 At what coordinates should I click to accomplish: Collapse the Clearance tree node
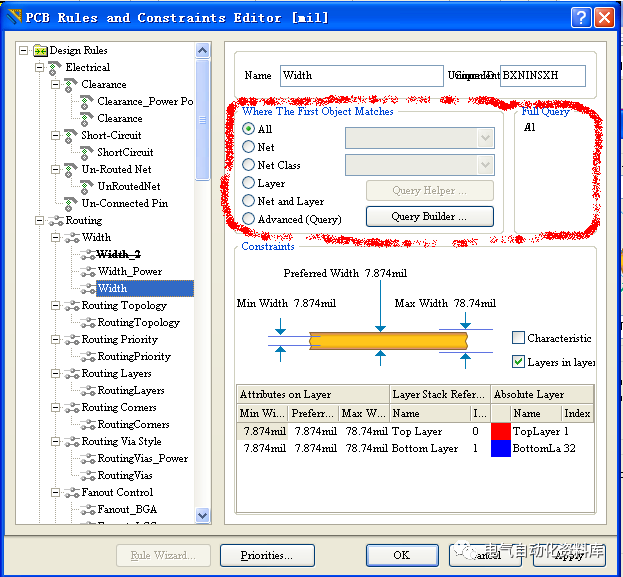(56, 85)
